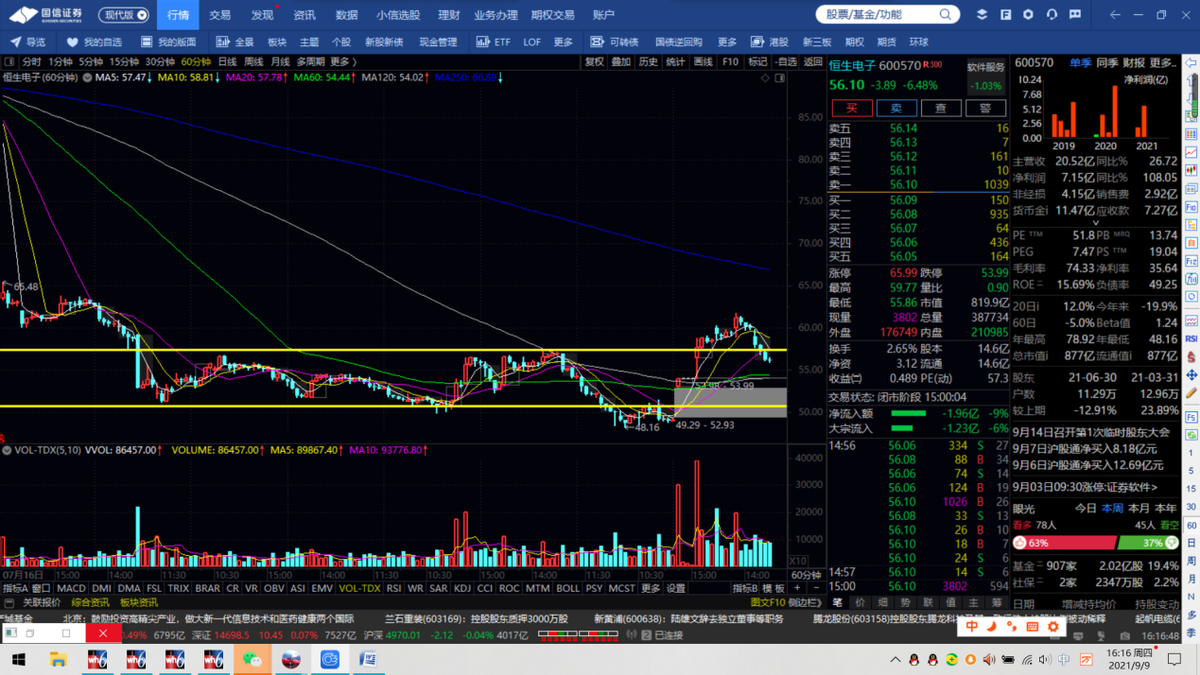This screenshot has width=1200, height=675.
Task: Click the orange gear icon in input-method bar
Action: [x=1053, y=627]
